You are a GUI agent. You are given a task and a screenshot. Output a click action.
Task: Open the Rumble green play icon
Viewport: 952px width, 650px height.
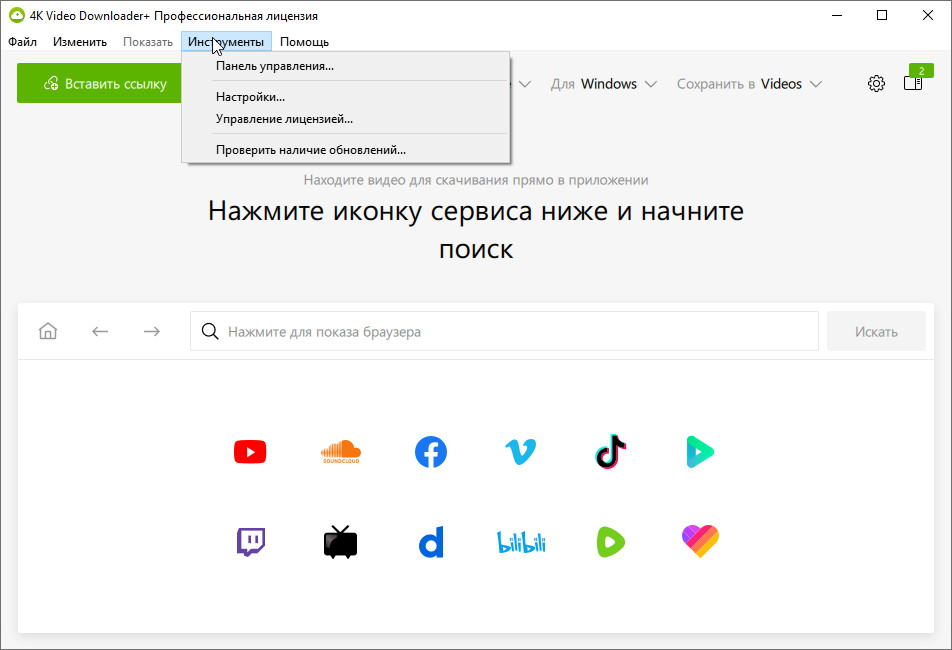(x=611, y=542)
